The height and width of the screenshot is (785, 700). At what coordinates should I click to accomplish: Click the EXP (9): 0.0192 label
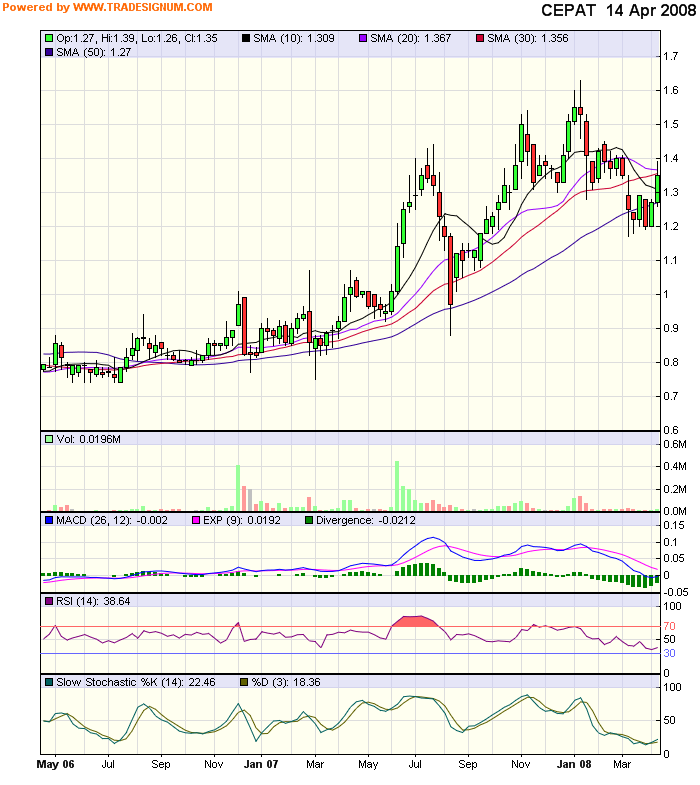tap(242, 520)
